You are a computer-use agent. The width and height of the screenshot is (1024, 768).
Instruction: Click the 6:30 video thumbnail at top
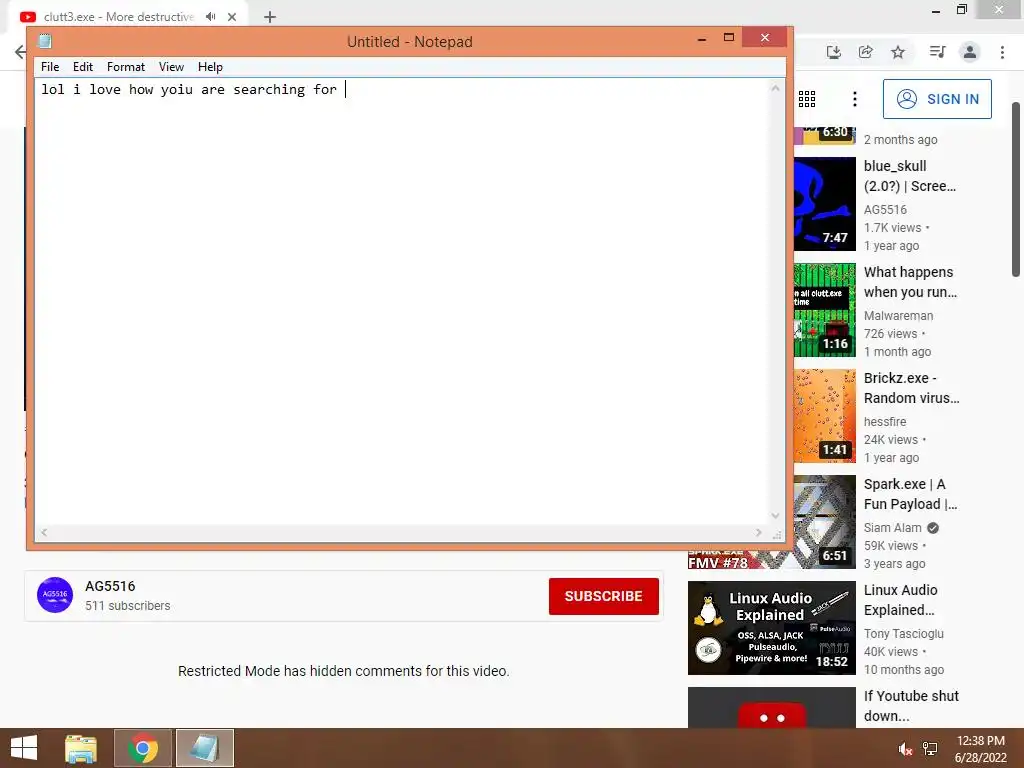point(825,136)
